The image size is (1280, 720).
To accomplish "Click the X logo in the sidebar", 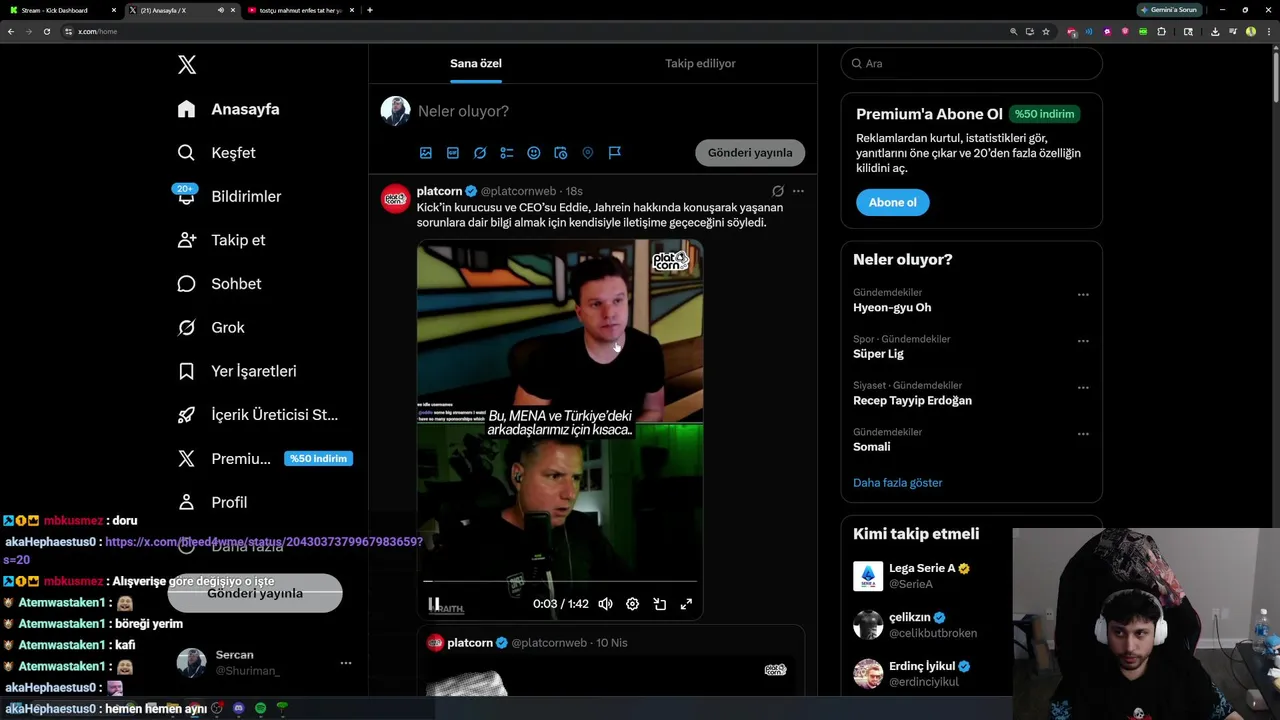I will [187, 65].
